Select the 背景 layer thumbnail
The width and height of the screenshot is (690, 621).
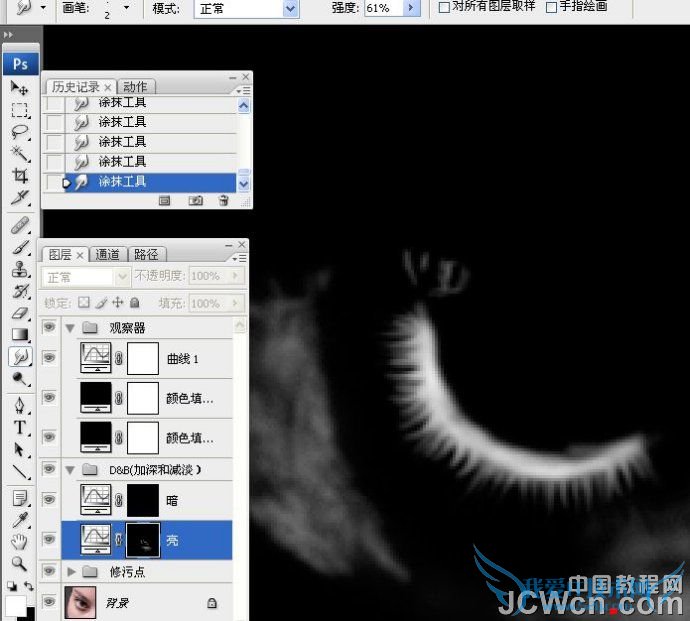(80, 602)
